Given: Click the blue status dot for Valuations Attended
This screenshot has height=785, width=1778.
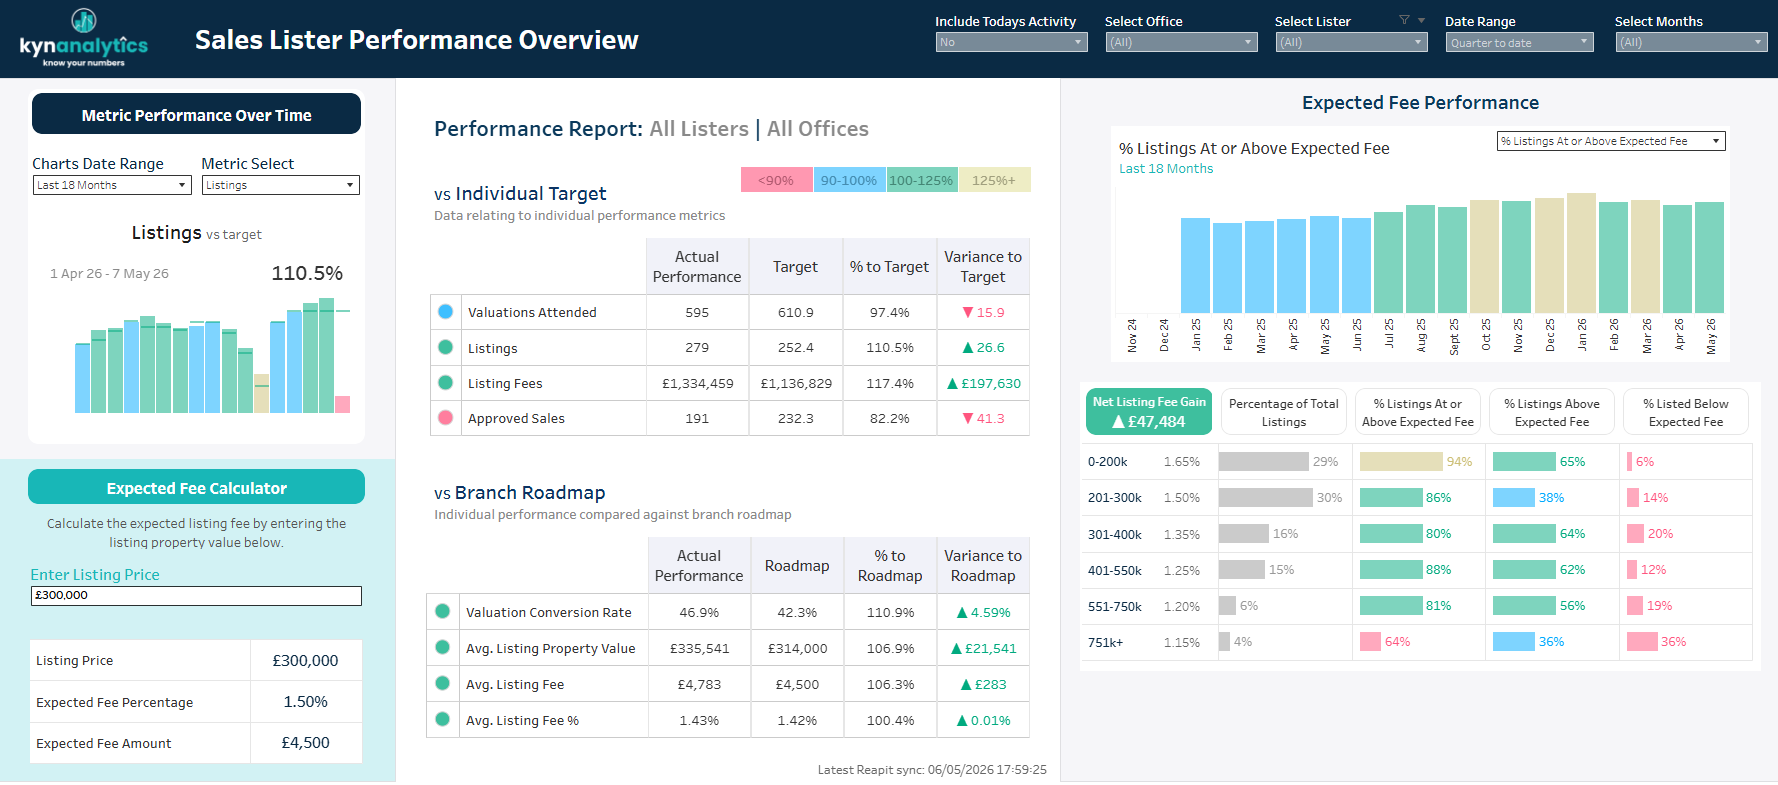Looking at the screenshot, I should pos(446,312).
